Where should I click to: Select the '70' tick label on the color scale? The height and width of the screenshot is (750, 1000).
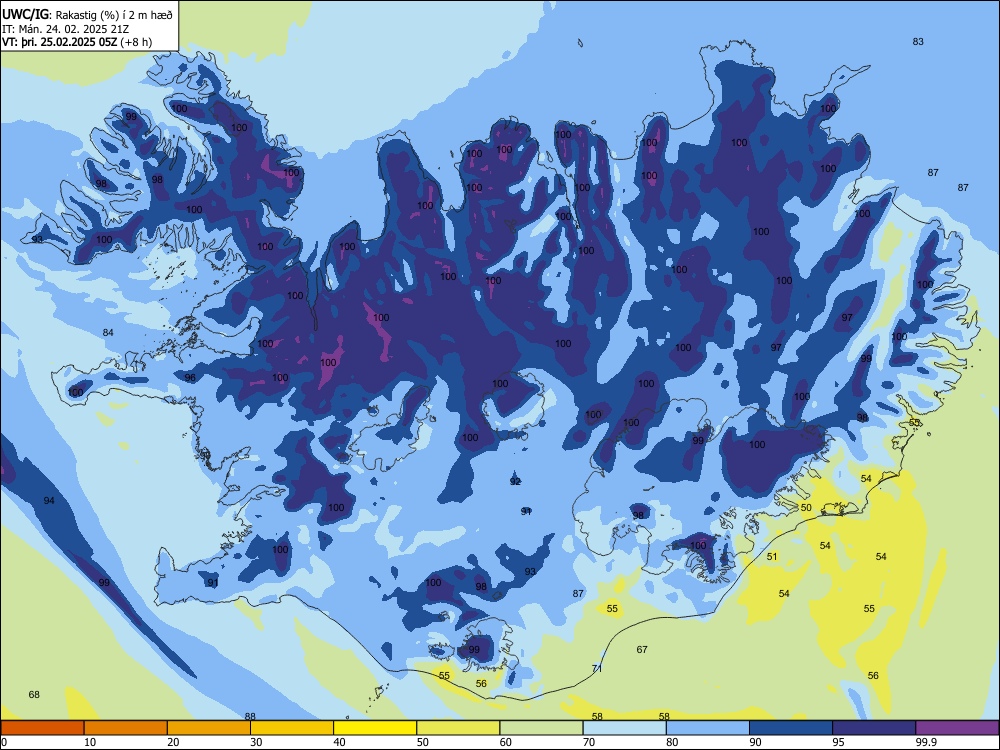pyautogui.click(x=589, y=742)
